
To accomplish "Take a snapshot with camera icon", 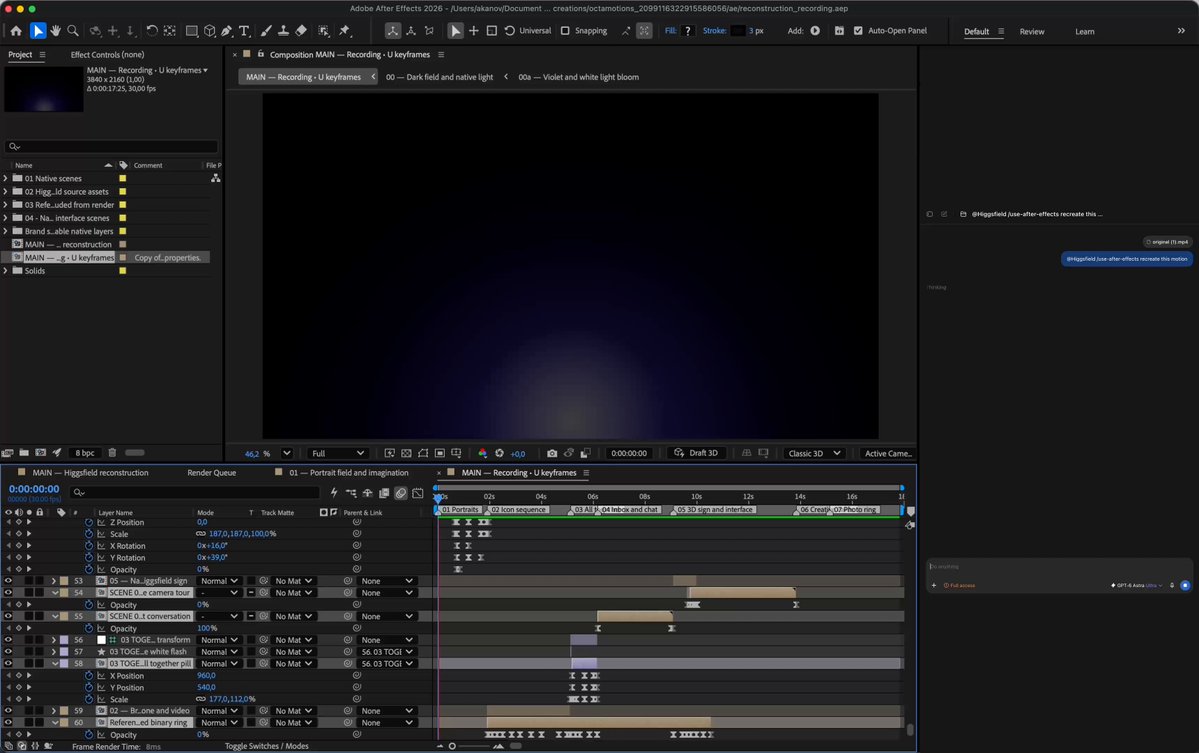I will [x=552, y=453].
